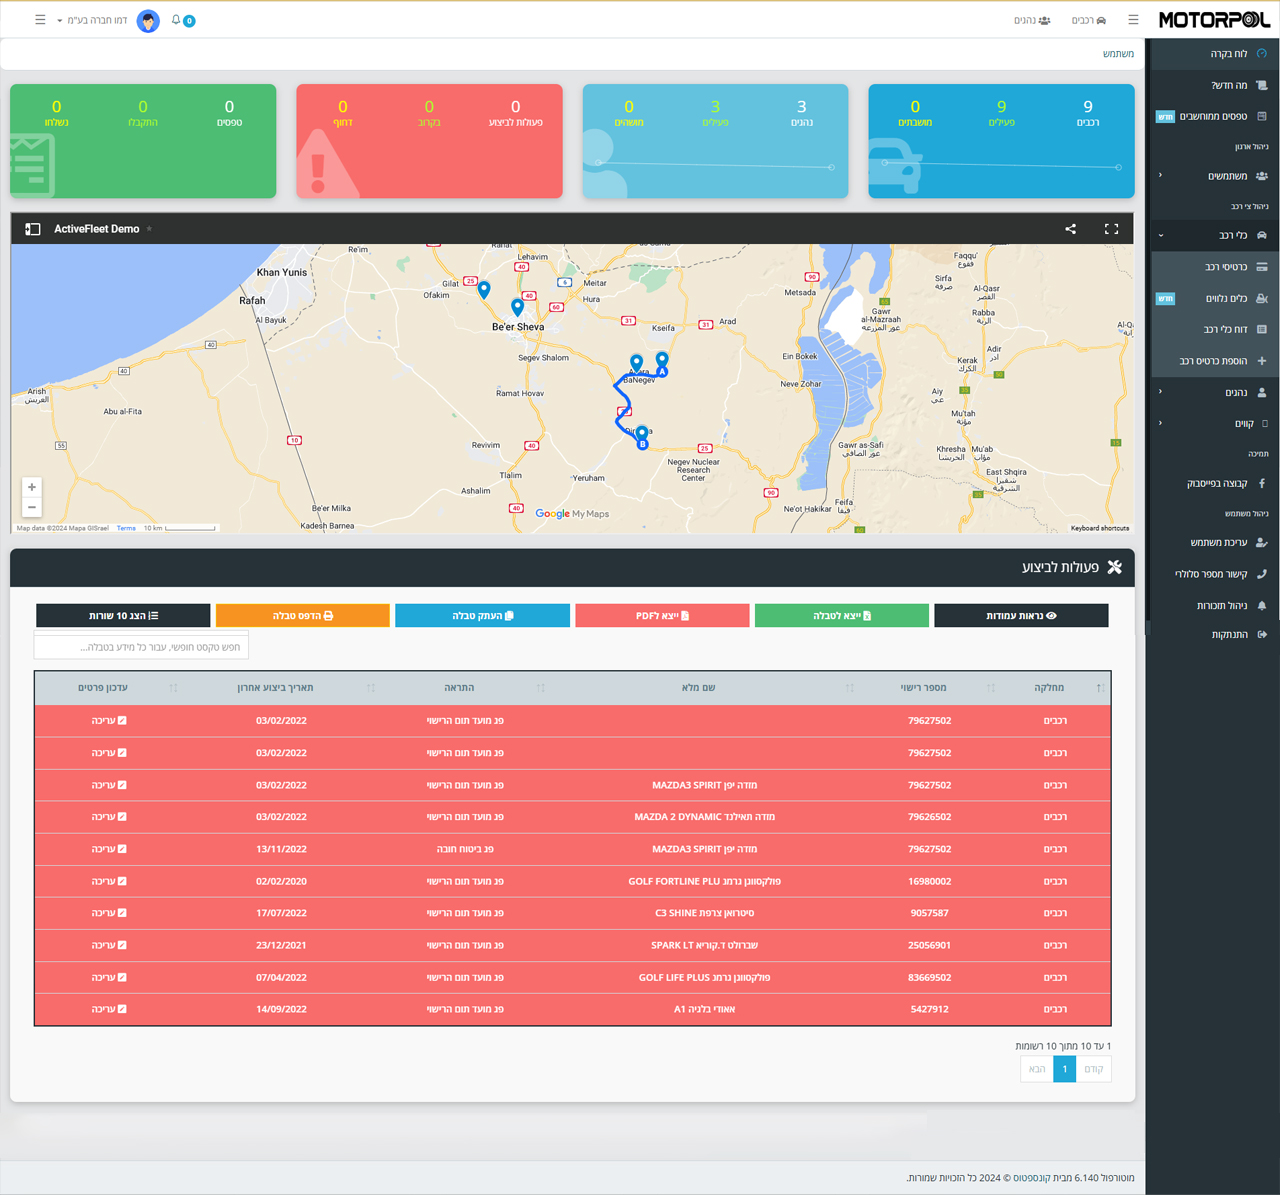Select דוח כלי רכב in sidebar

[1224, 329]
